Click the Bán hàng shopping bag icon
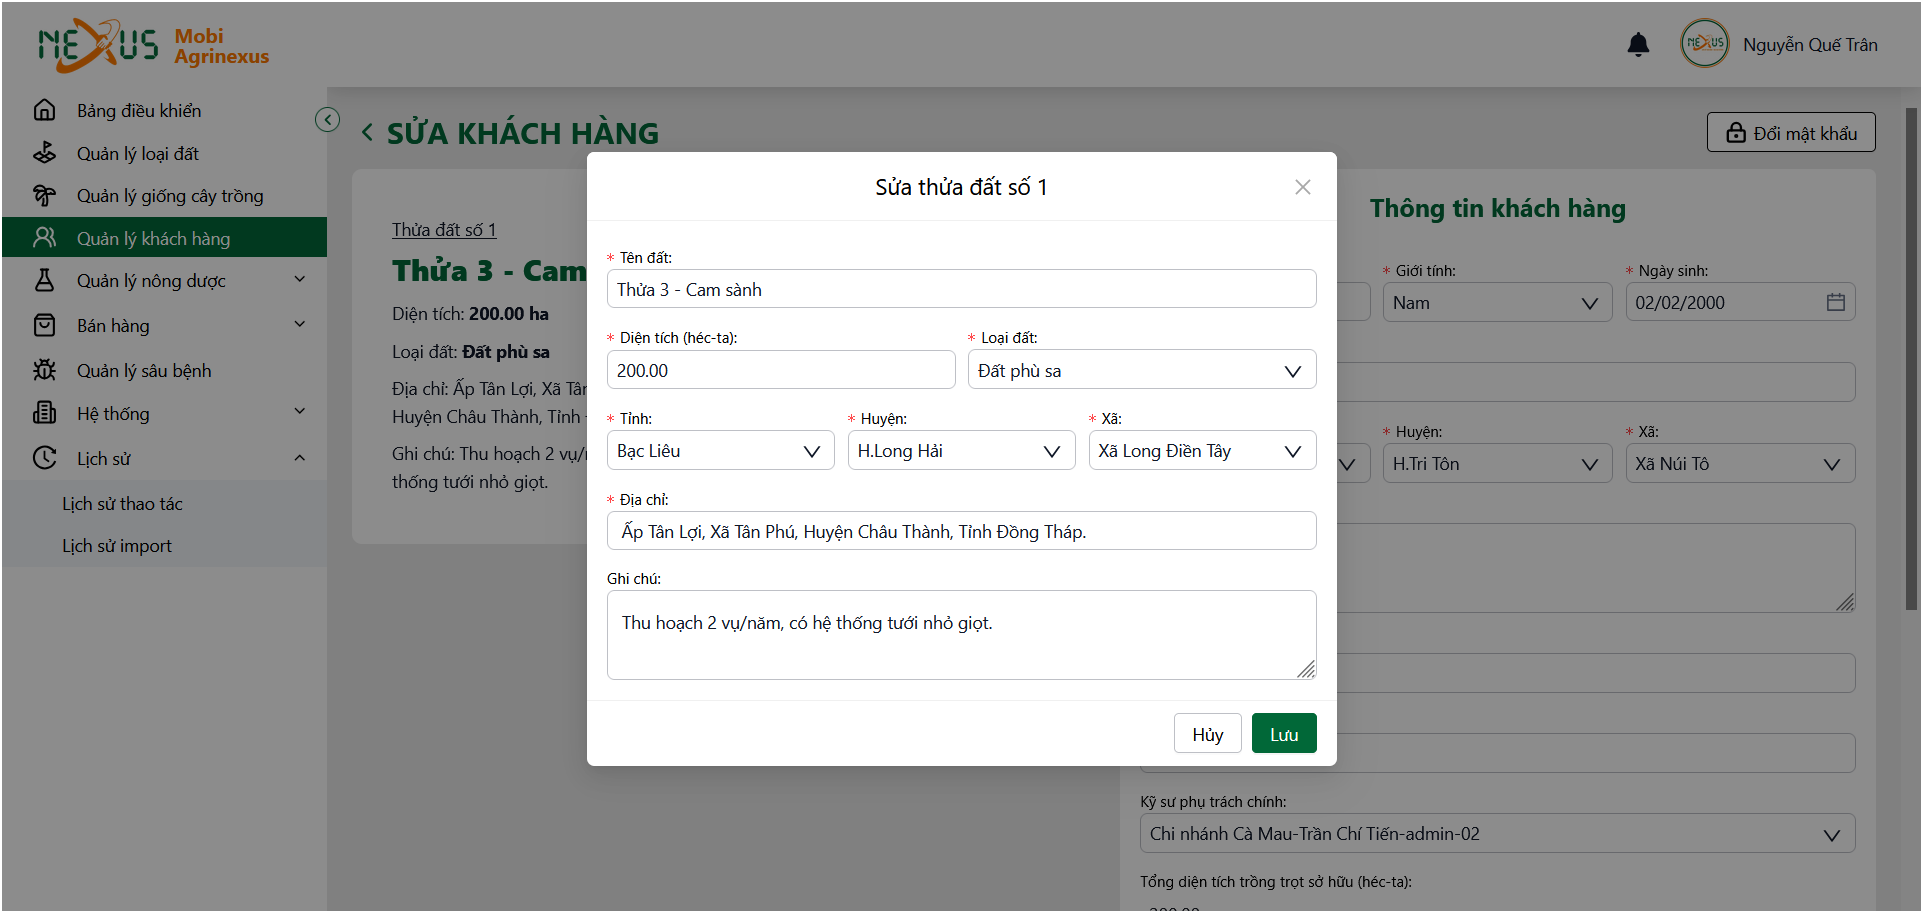 45,325
